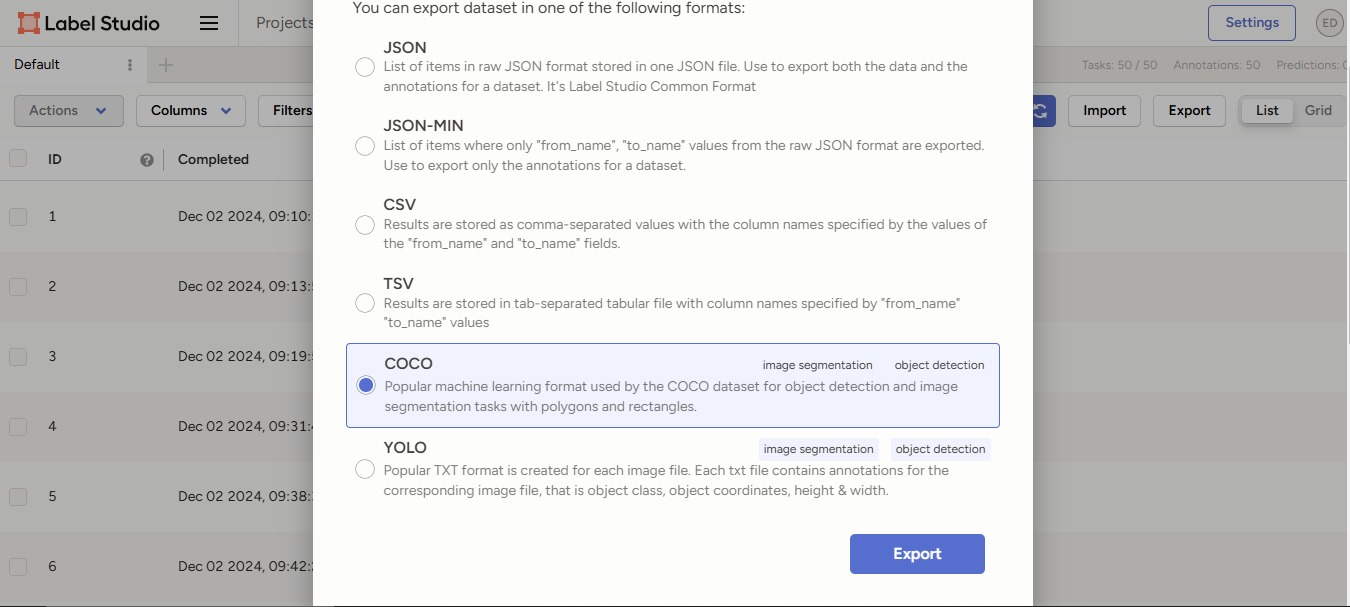Select the TSV radio button

coord(365,303)
